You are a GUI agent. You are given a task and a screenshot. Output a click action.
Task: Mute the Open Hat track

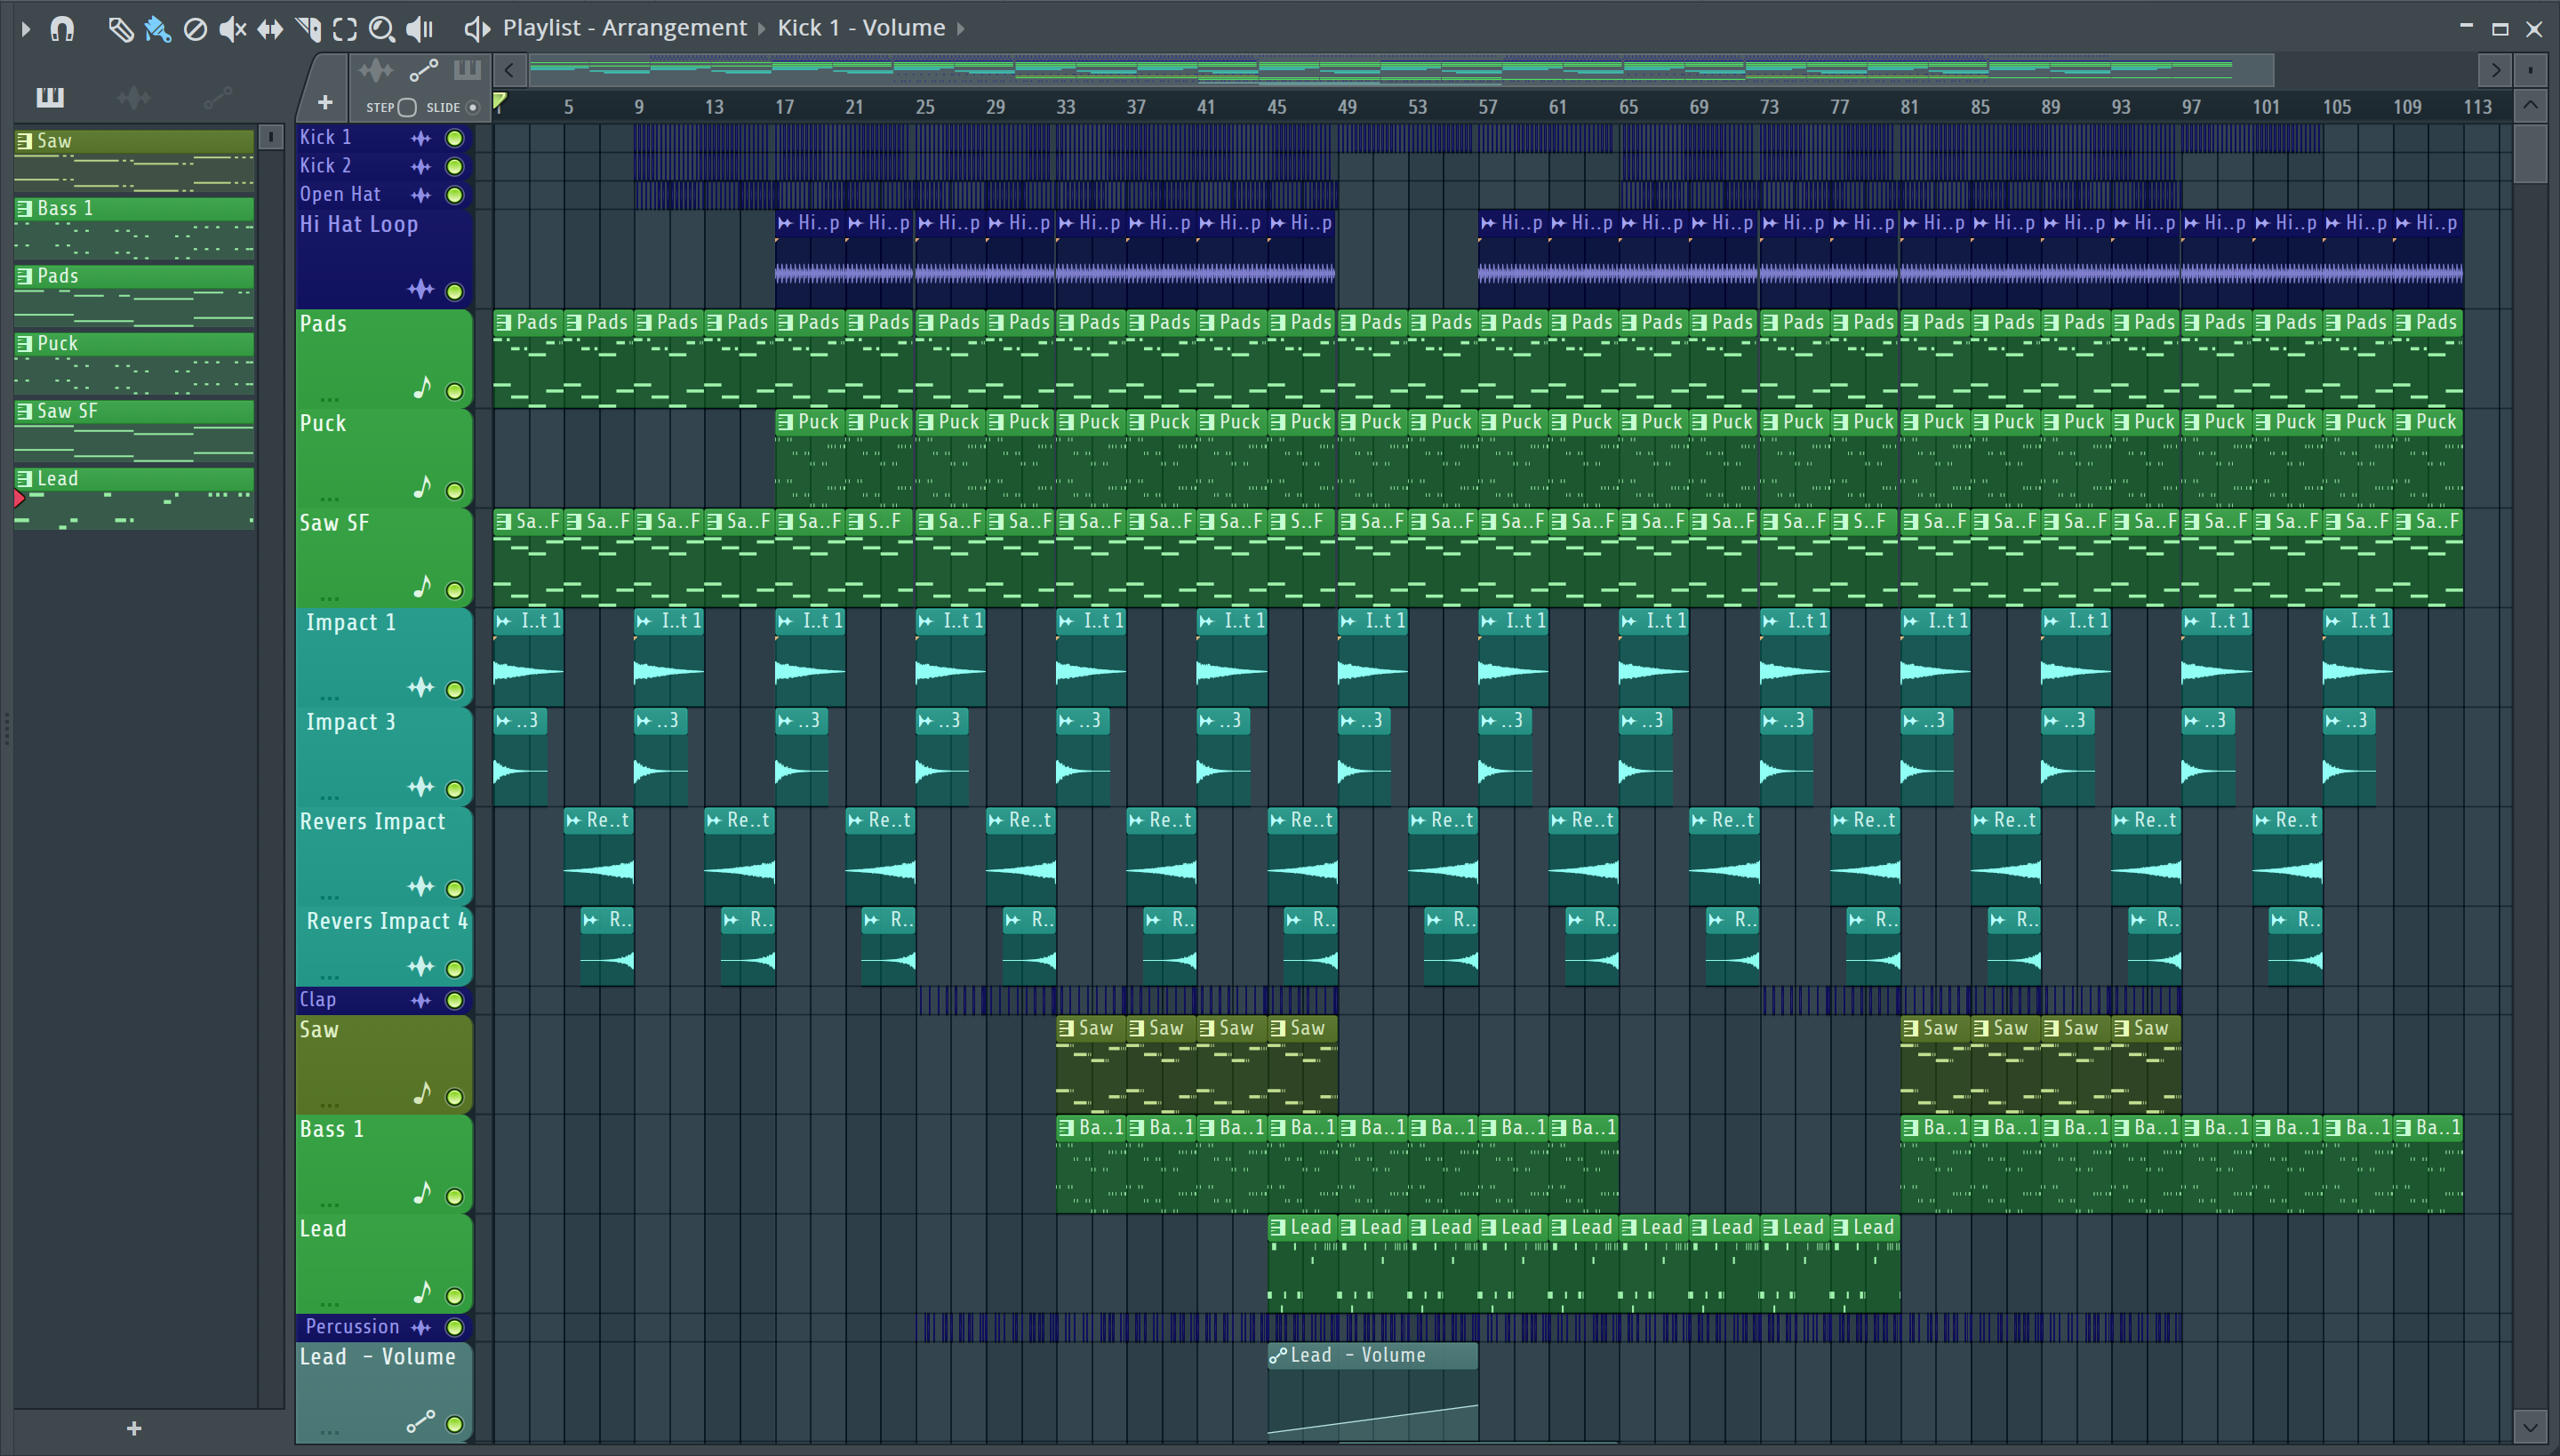(454, 195)
